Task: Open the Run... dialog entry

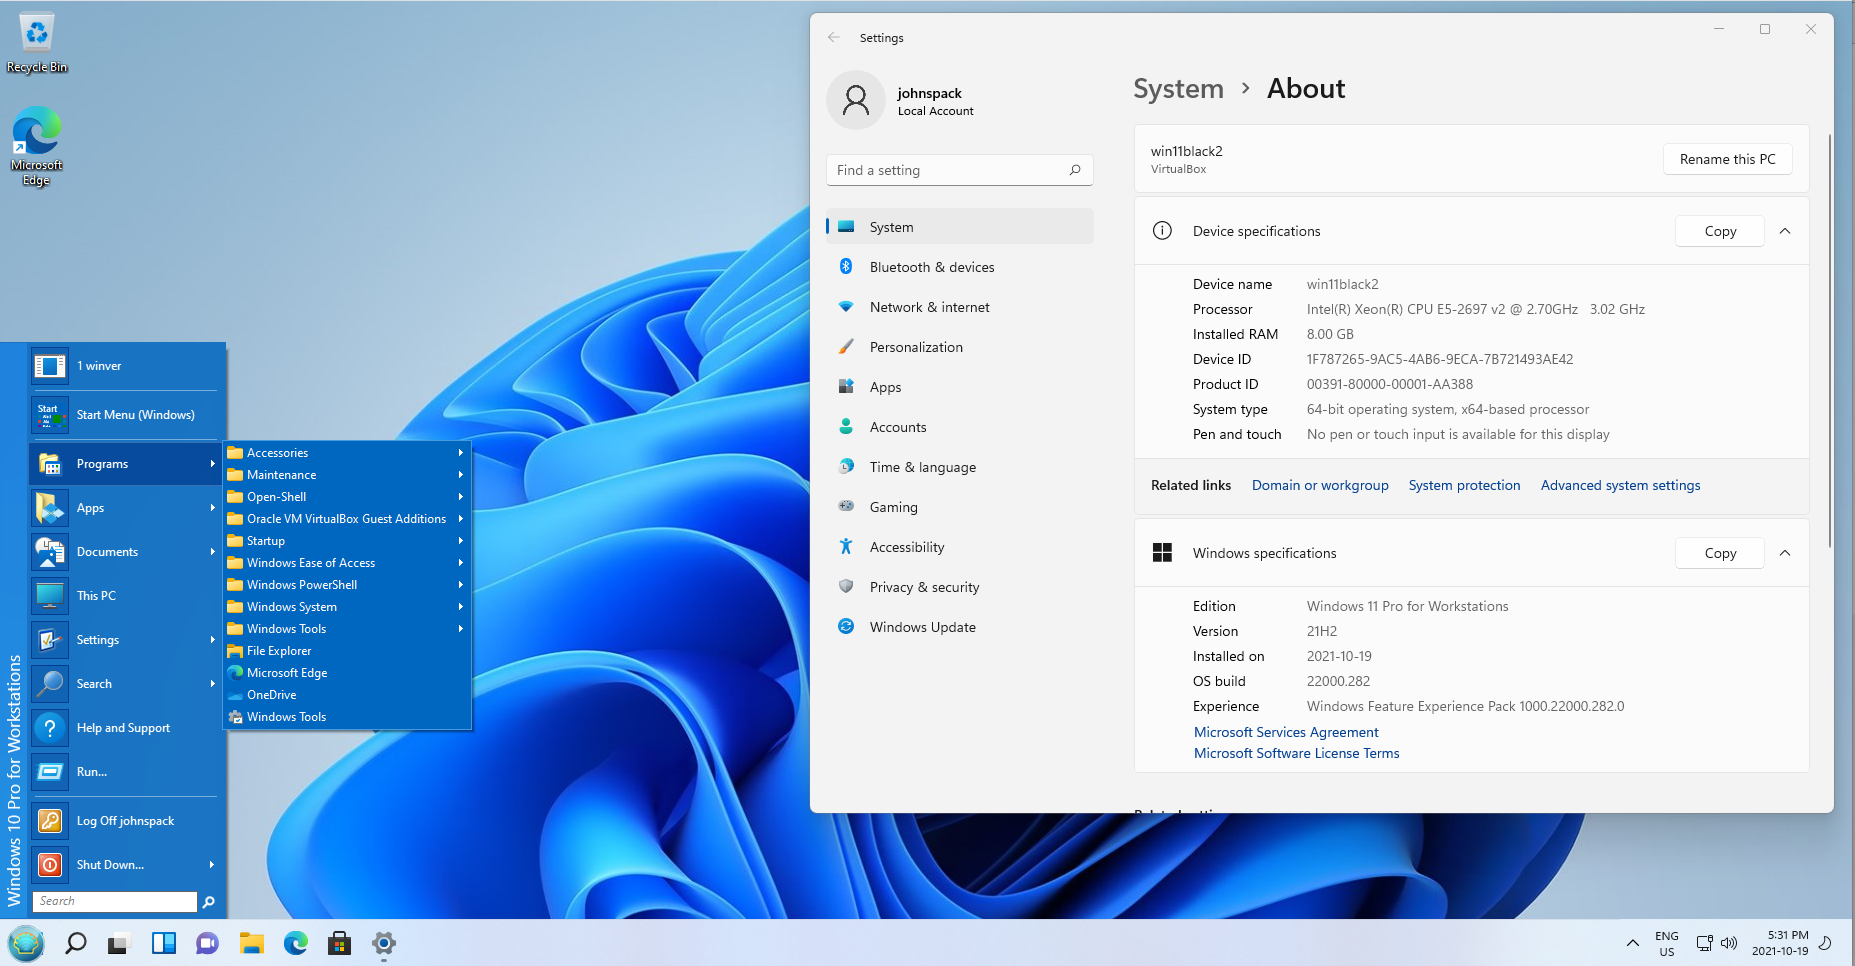Action: click(x=124, y=772)
